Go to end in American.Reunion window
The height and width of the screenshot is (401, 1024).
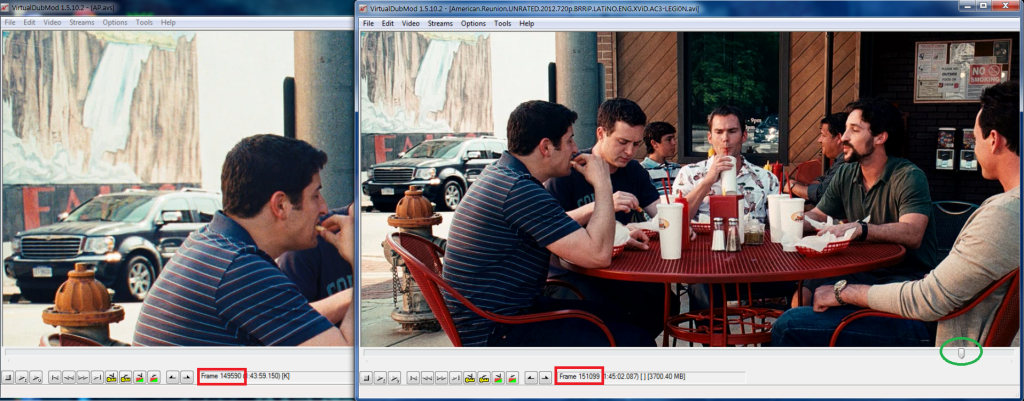click(455, 377)
